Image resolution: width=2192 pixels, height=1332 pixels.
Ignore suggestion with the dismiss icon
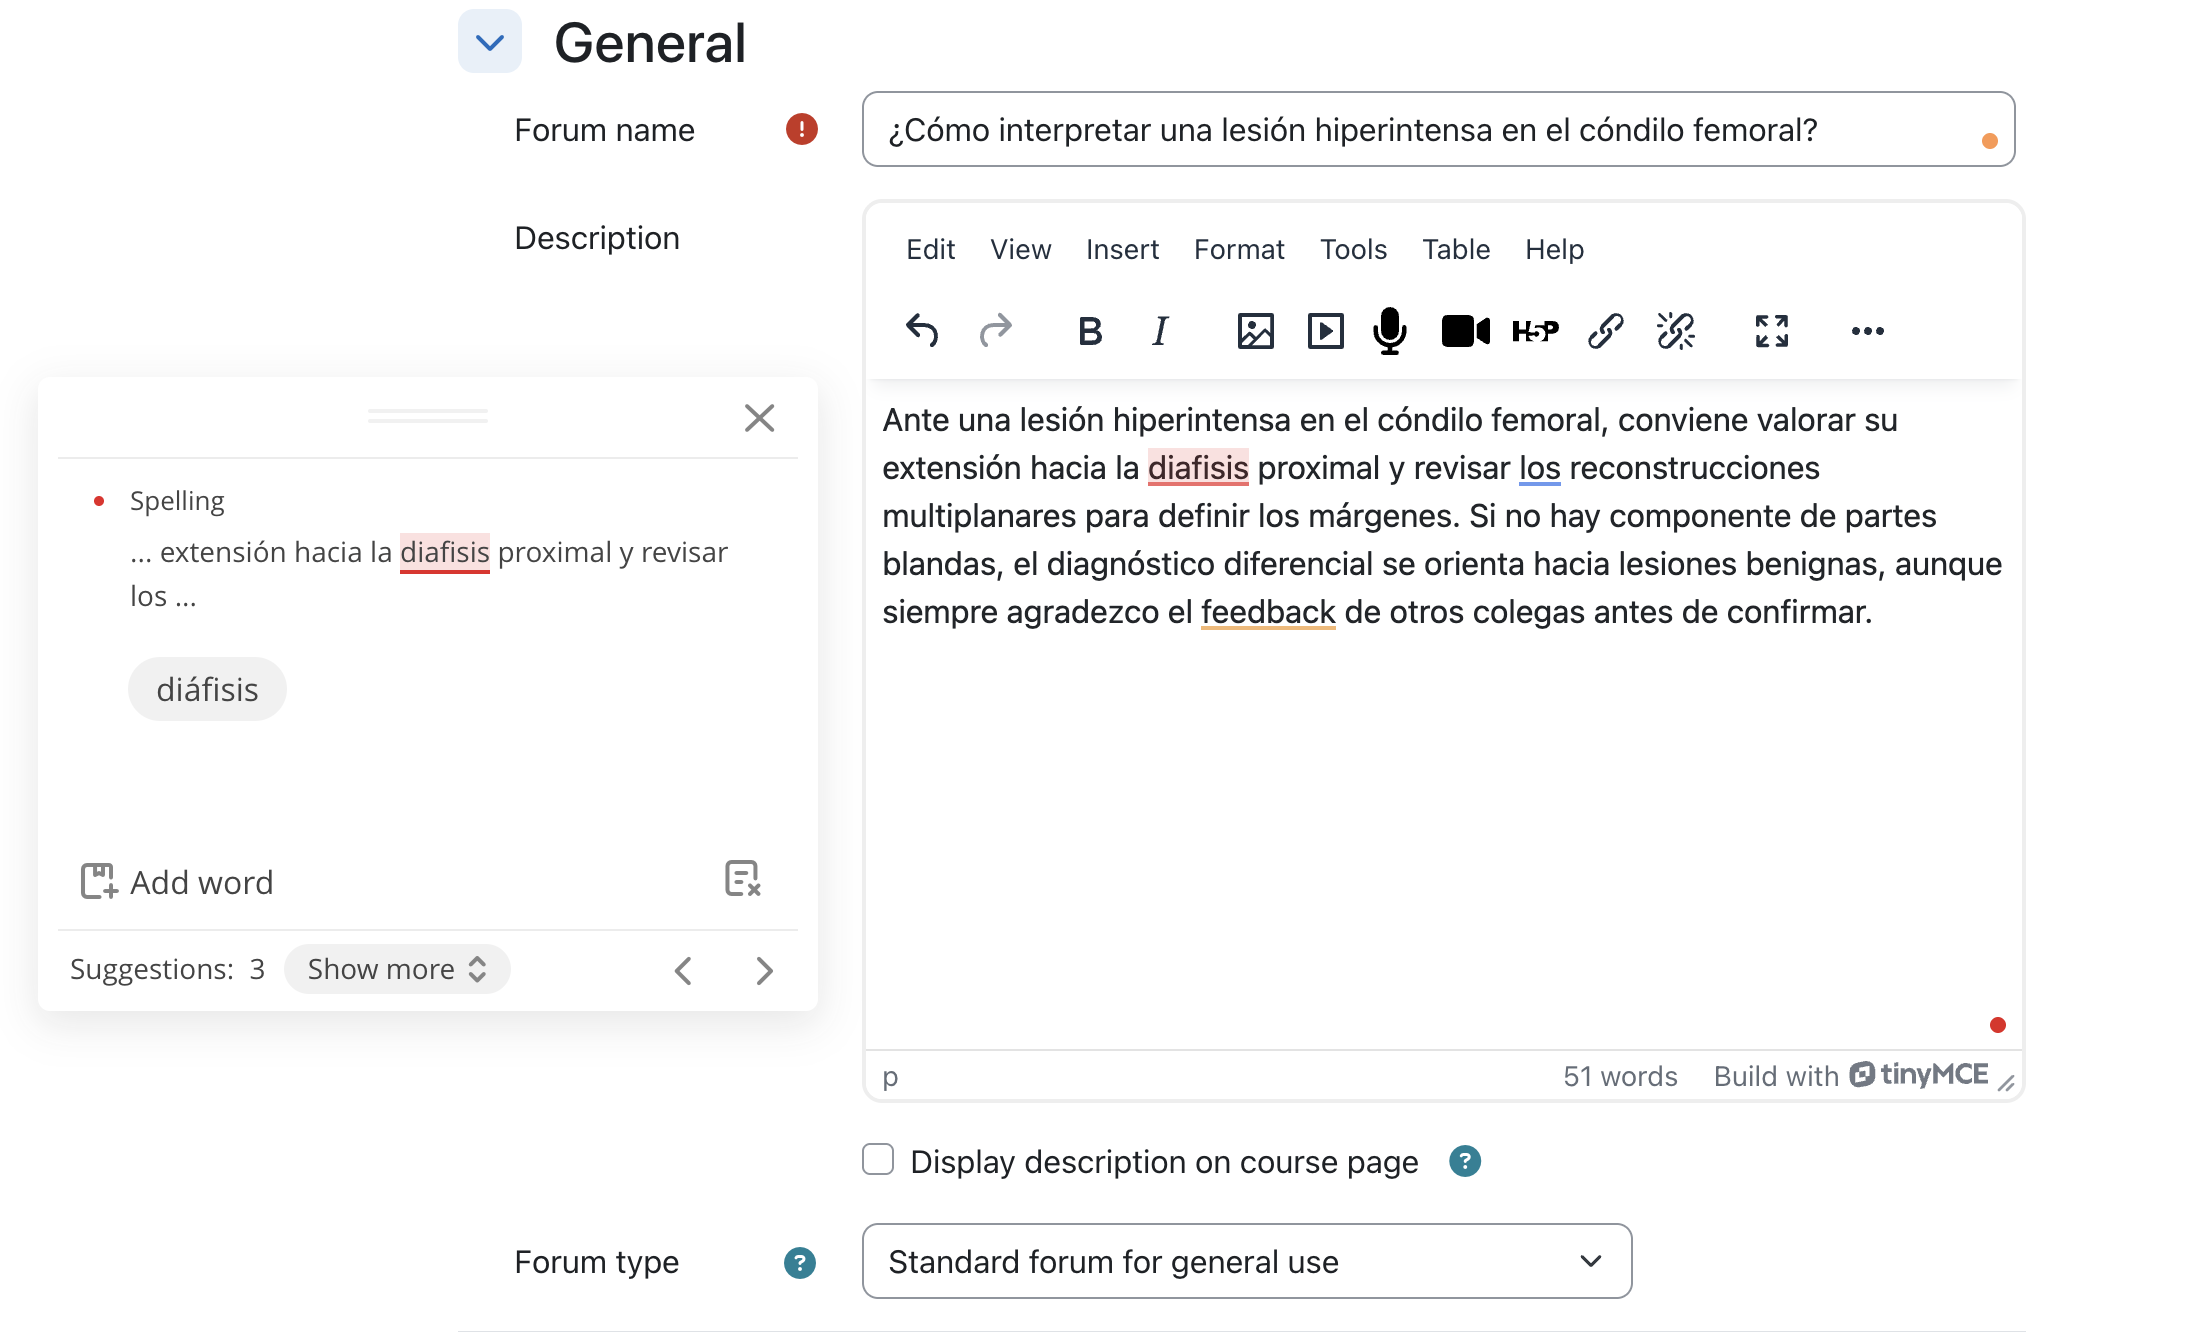point(743,879)
